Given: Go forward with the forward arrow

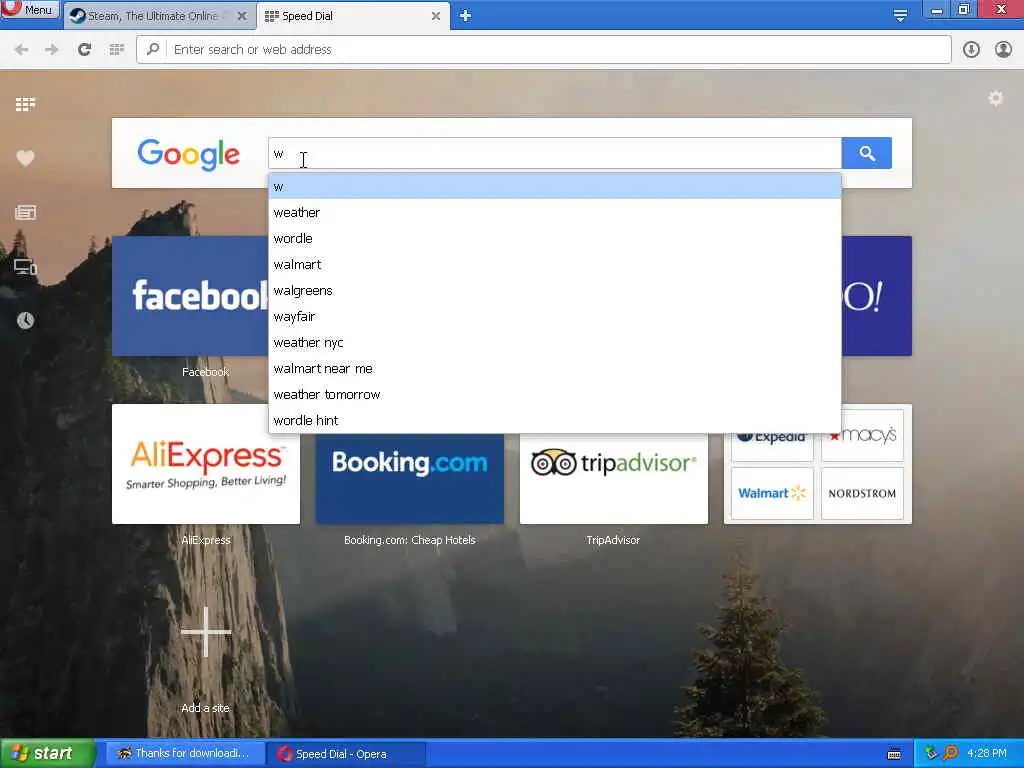Looking at the screenshot, I should (52, 50).
